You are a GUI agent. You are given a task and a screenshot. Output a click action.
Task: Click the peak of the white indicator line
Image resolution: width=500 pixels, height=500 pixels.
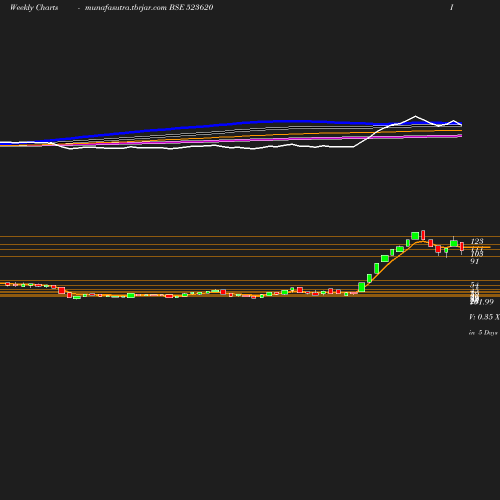click(415, 116)
